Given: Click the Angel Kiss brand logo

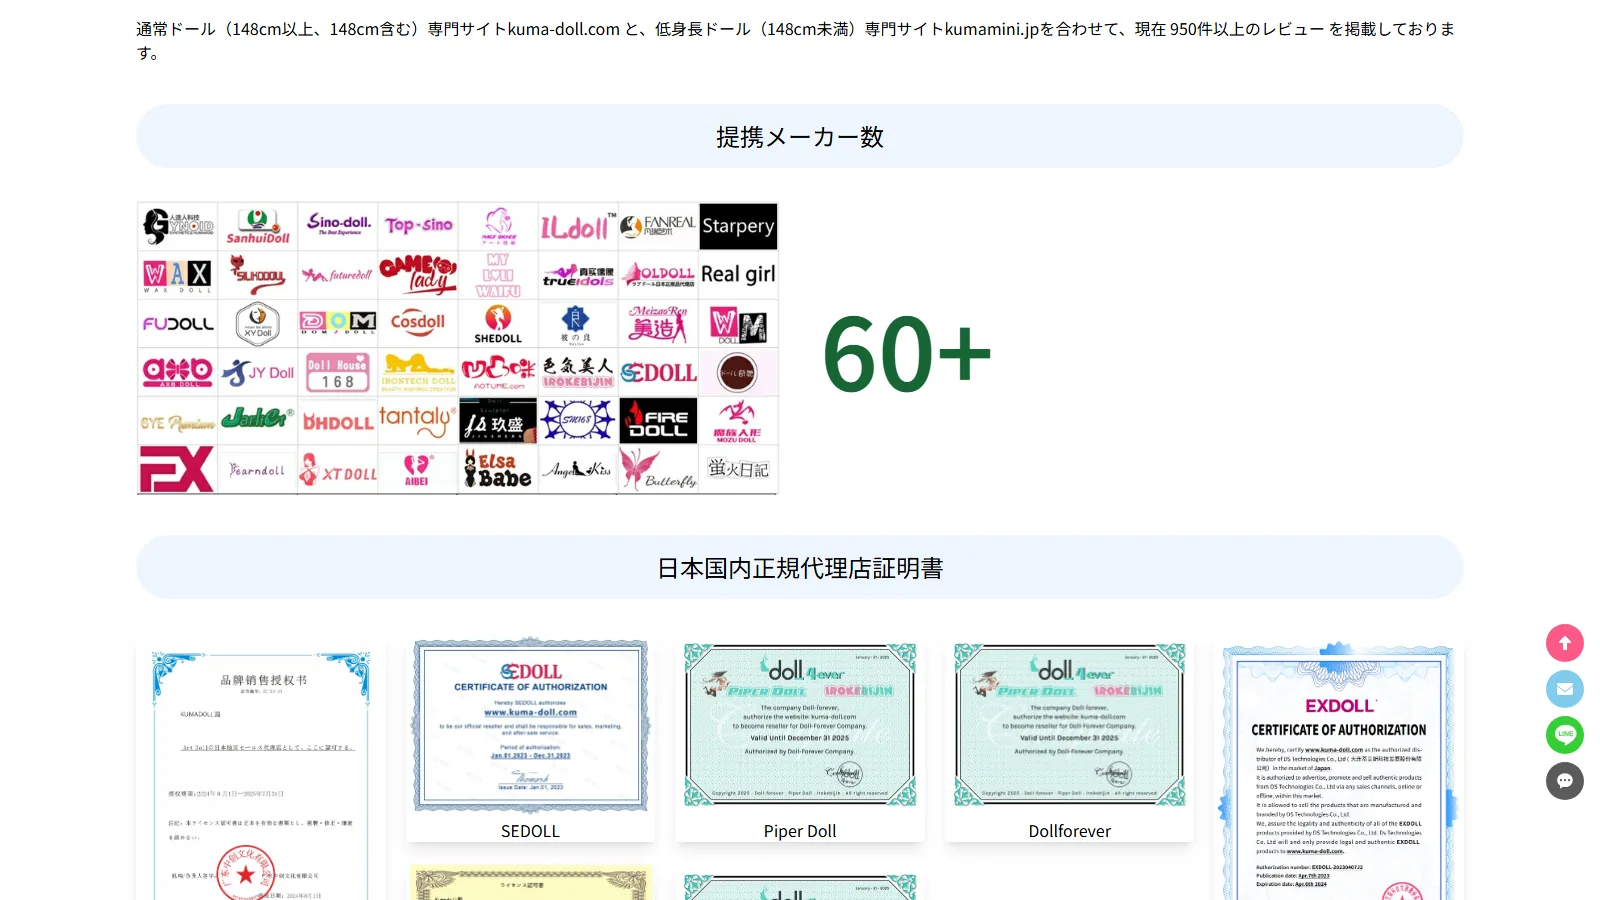Looking at the screenshot, I should click(x=578, y=469).
